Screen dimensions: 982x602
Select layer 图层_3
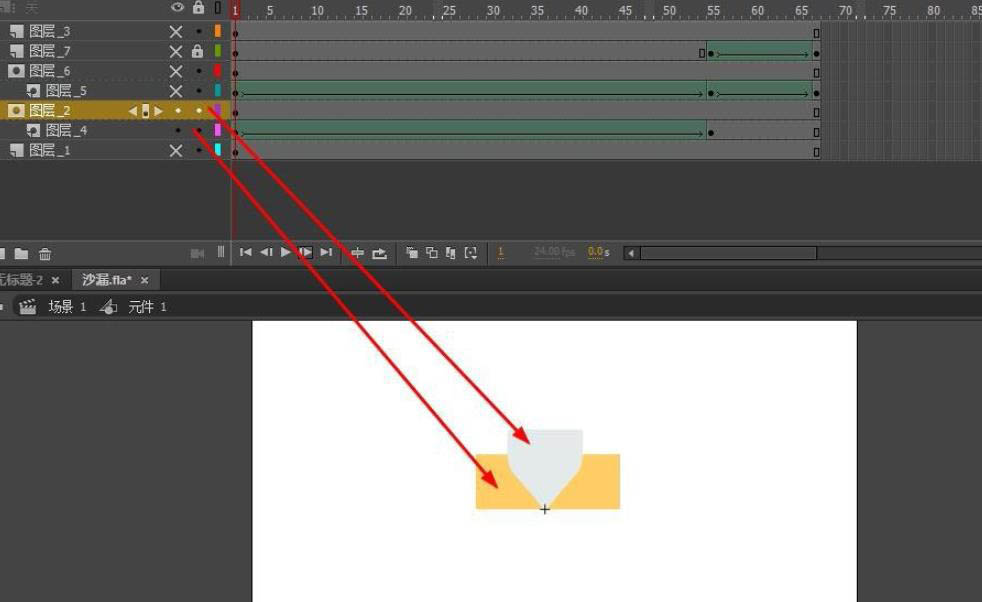49,31
